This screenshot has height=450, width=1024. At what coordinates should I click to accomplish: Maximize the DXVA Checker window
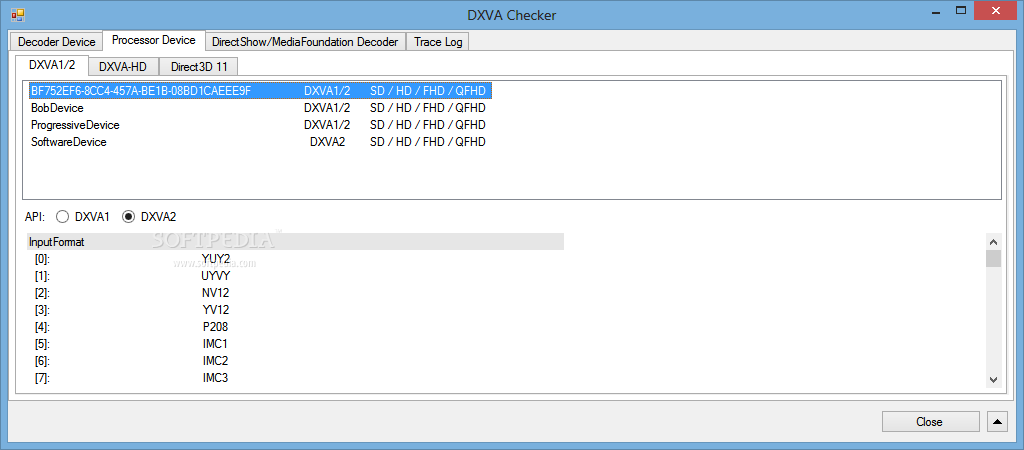tap(960, 10)
